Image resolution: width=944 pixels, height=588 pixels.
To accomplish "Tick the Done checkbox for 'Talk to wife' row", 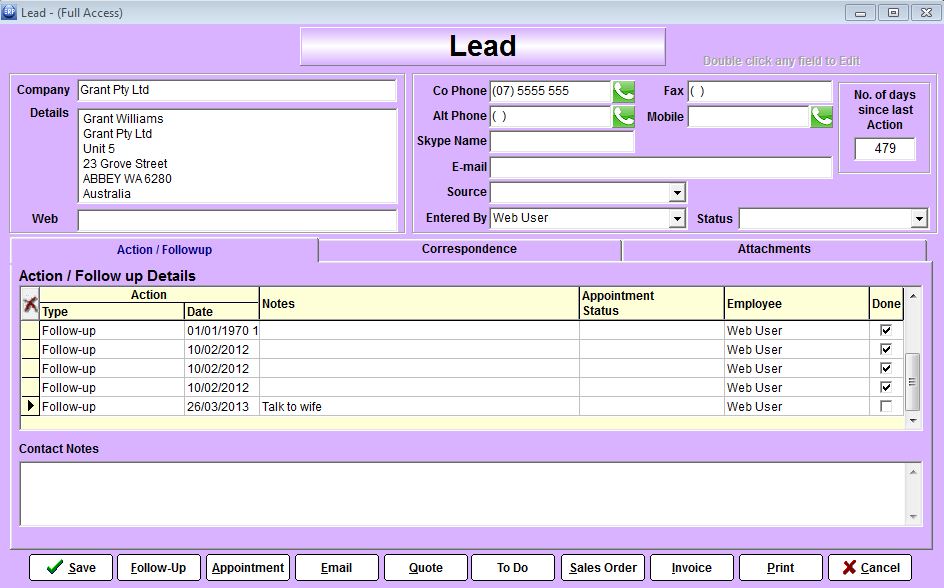I will (885, 407).
